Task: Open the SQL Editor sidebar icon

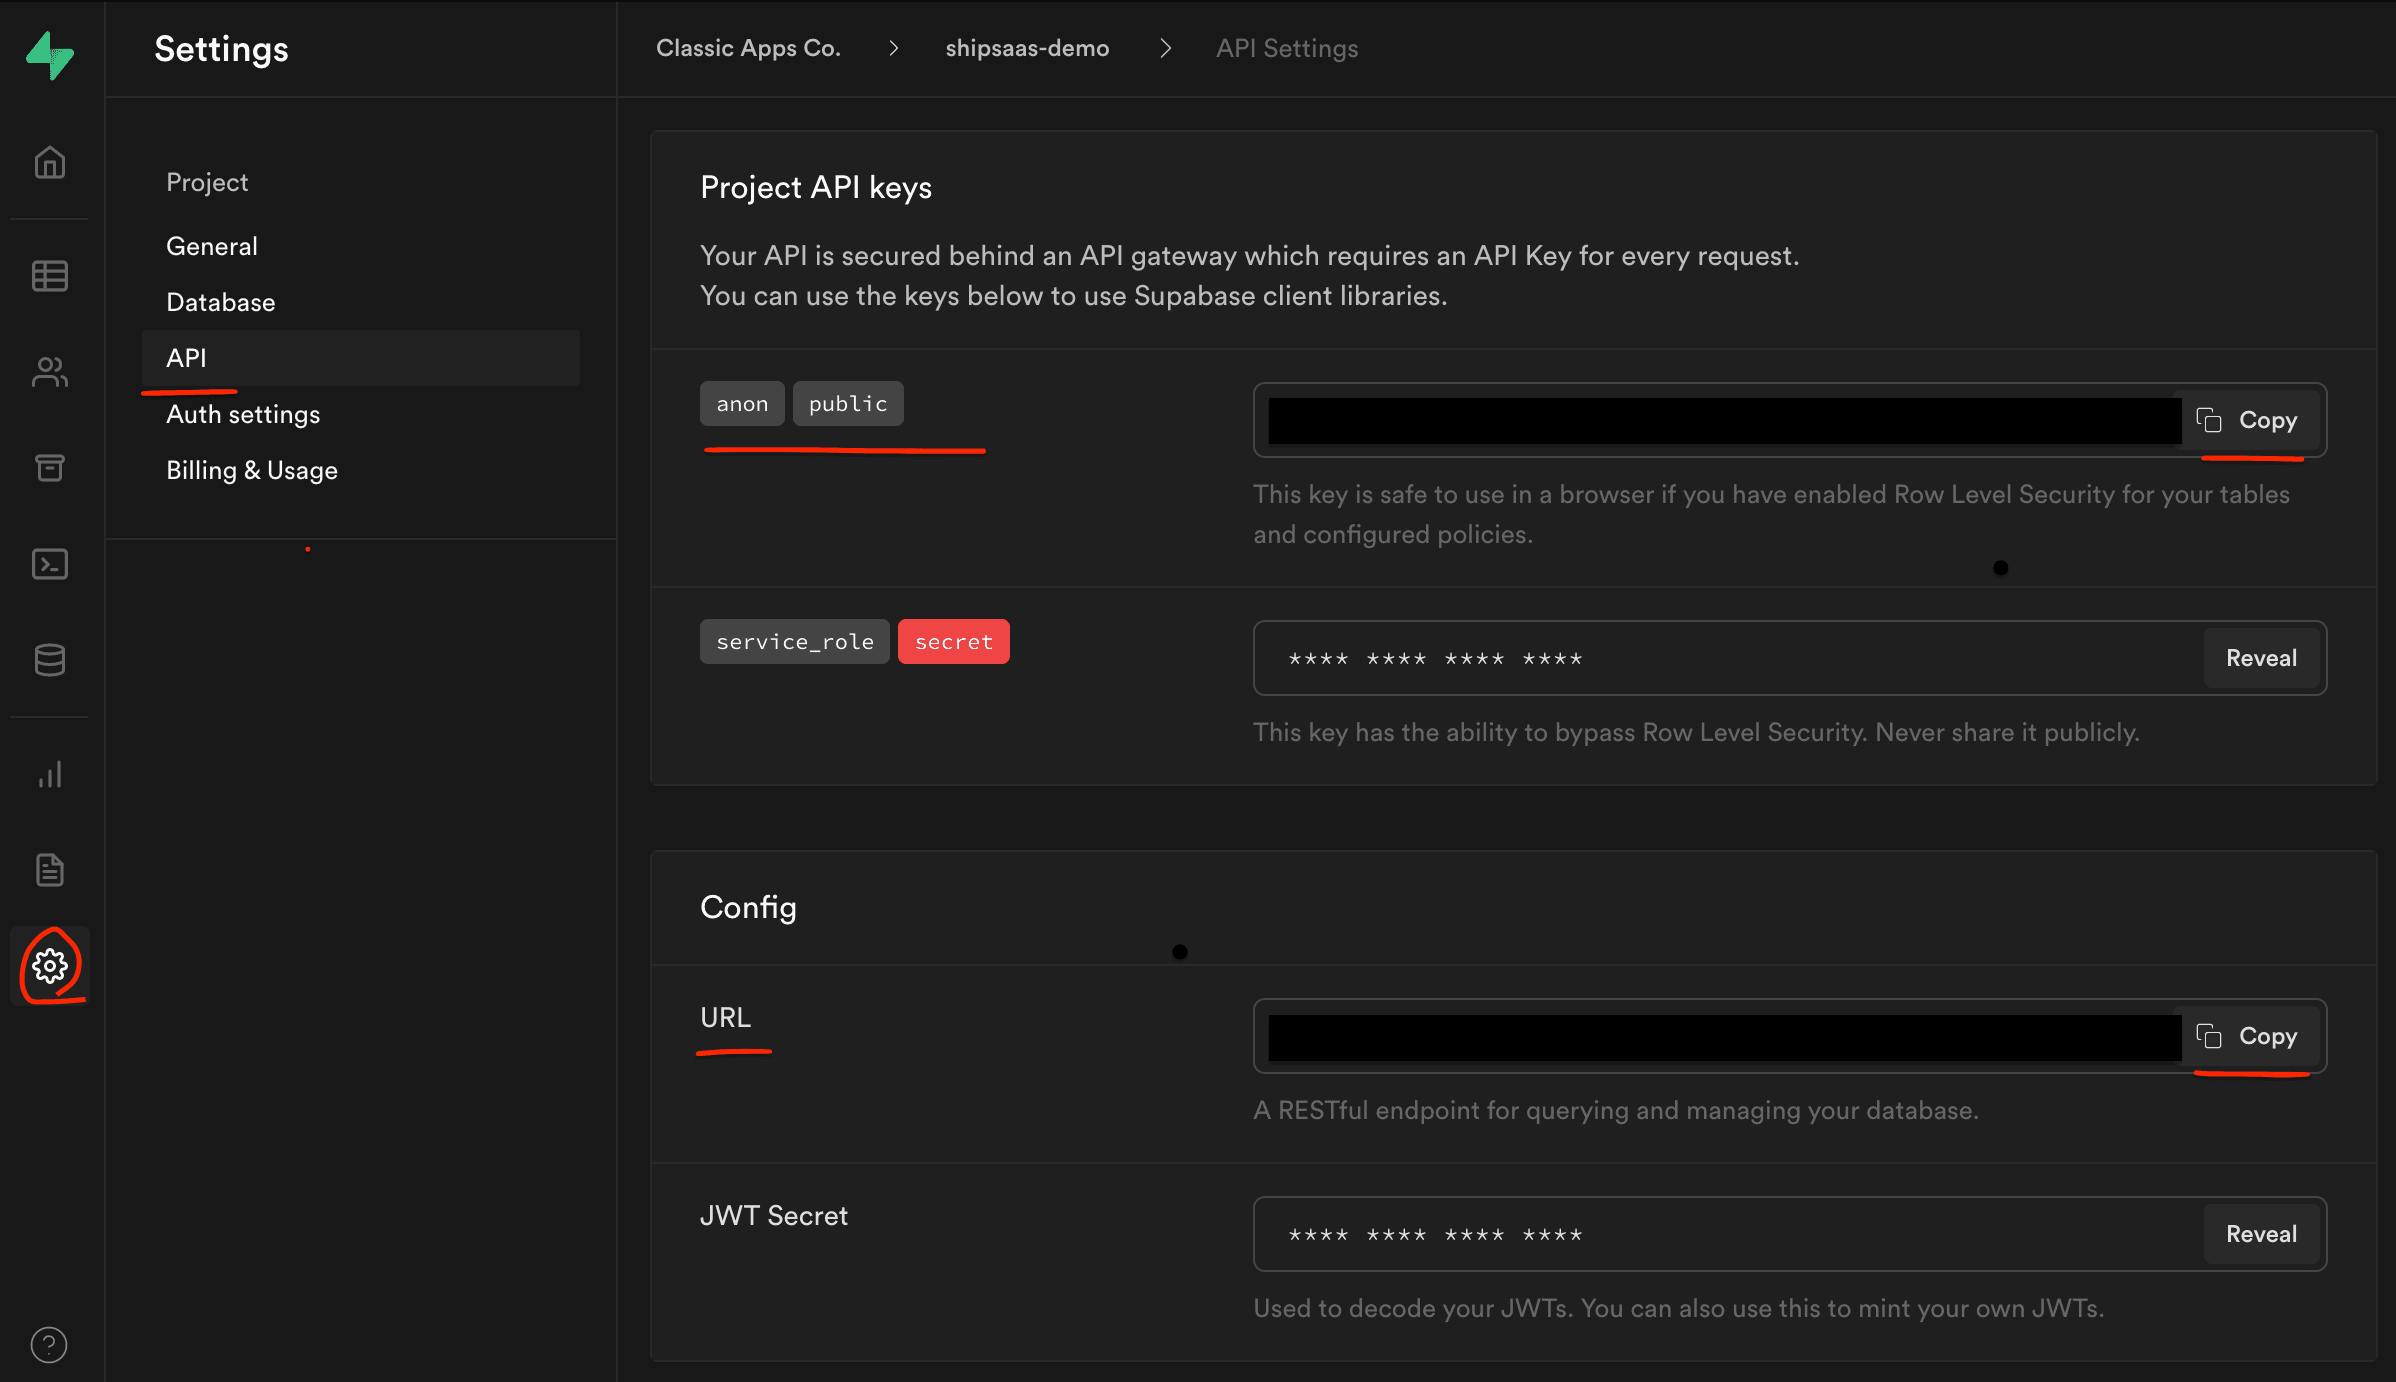Action: (49, 563)
